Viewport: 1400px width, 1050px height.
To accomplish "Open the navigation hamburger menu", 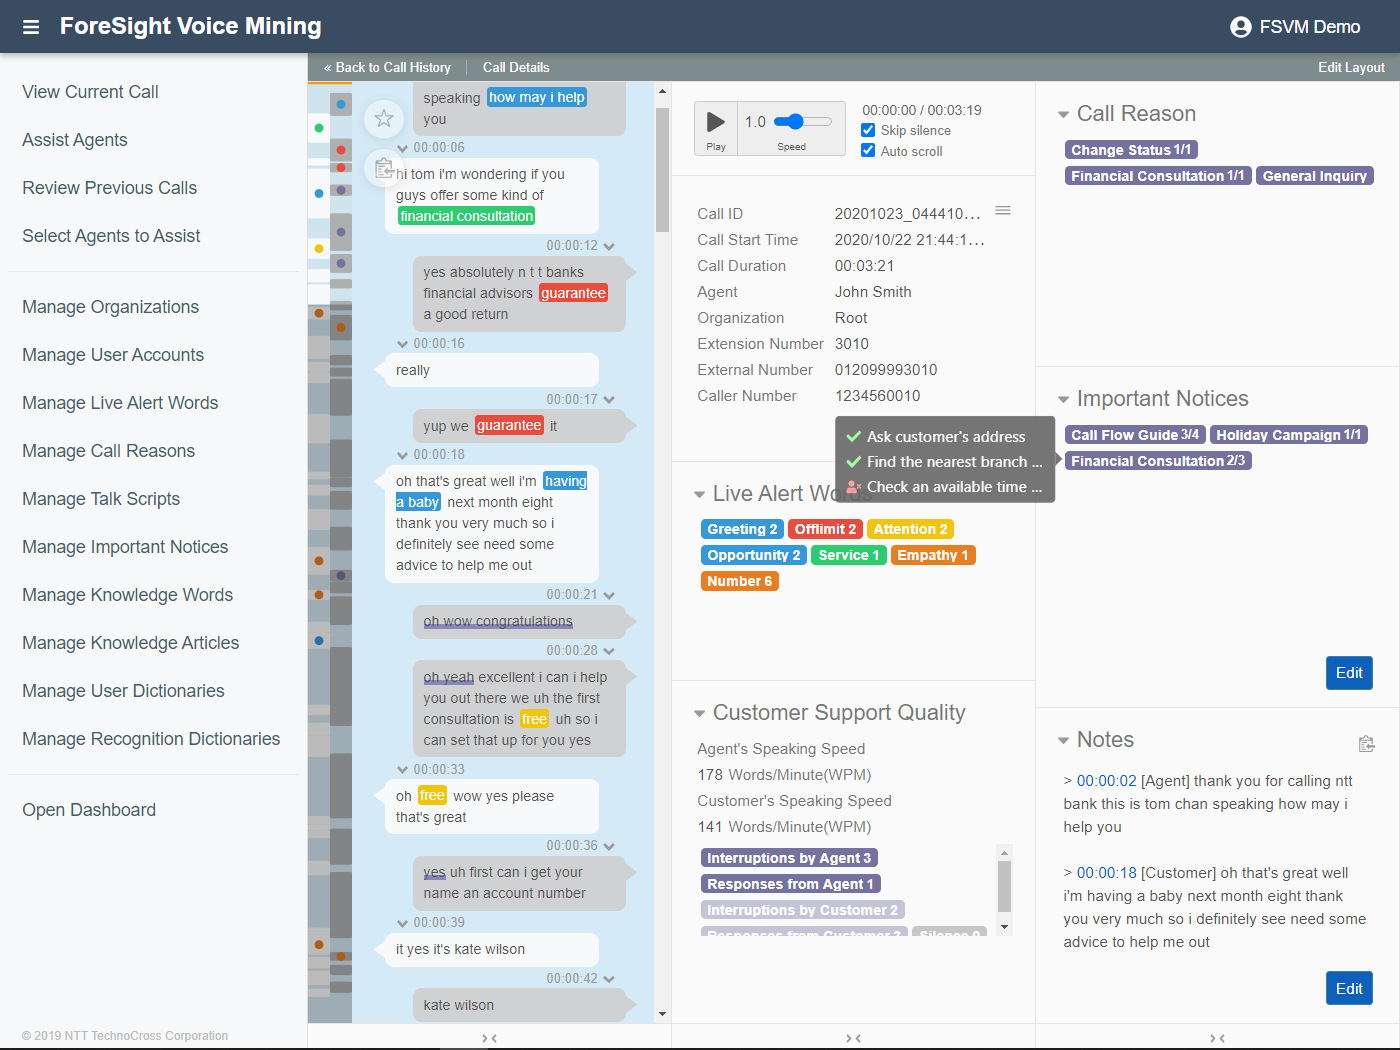I will (x=31, y=26).
